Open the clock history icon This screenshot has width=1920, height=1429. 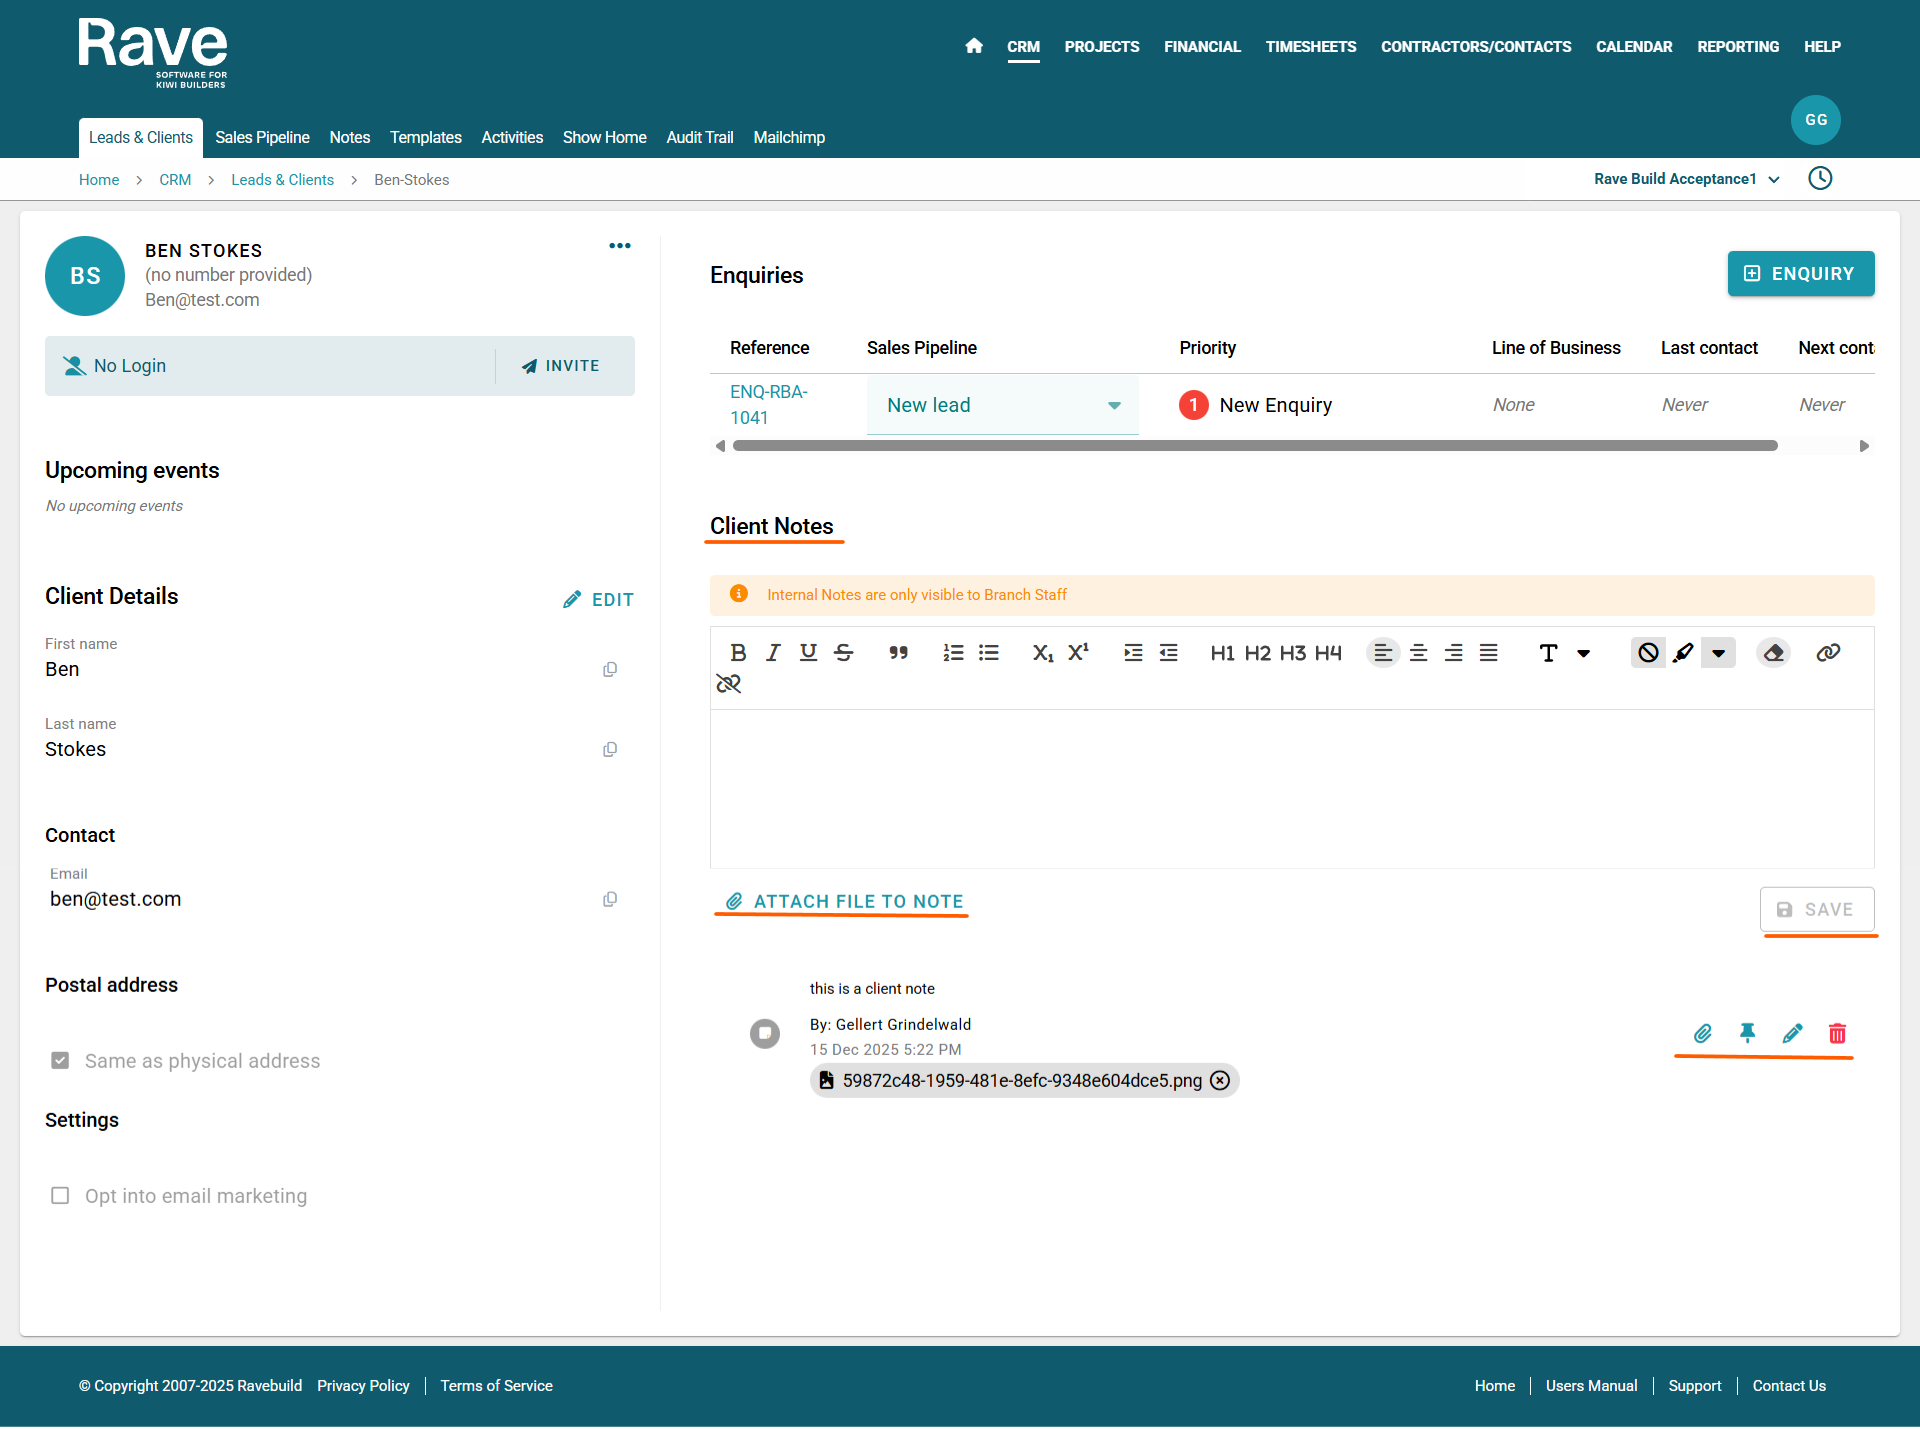coord(1820,179)
